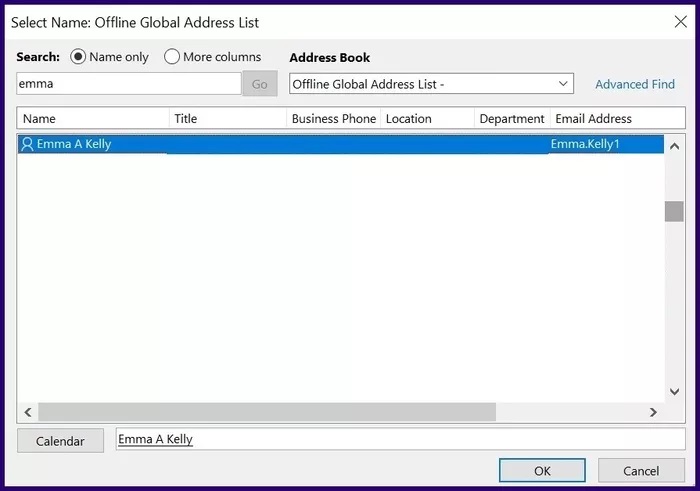
Task: Click the Cancel button
Action: click(x=641, y=470)
